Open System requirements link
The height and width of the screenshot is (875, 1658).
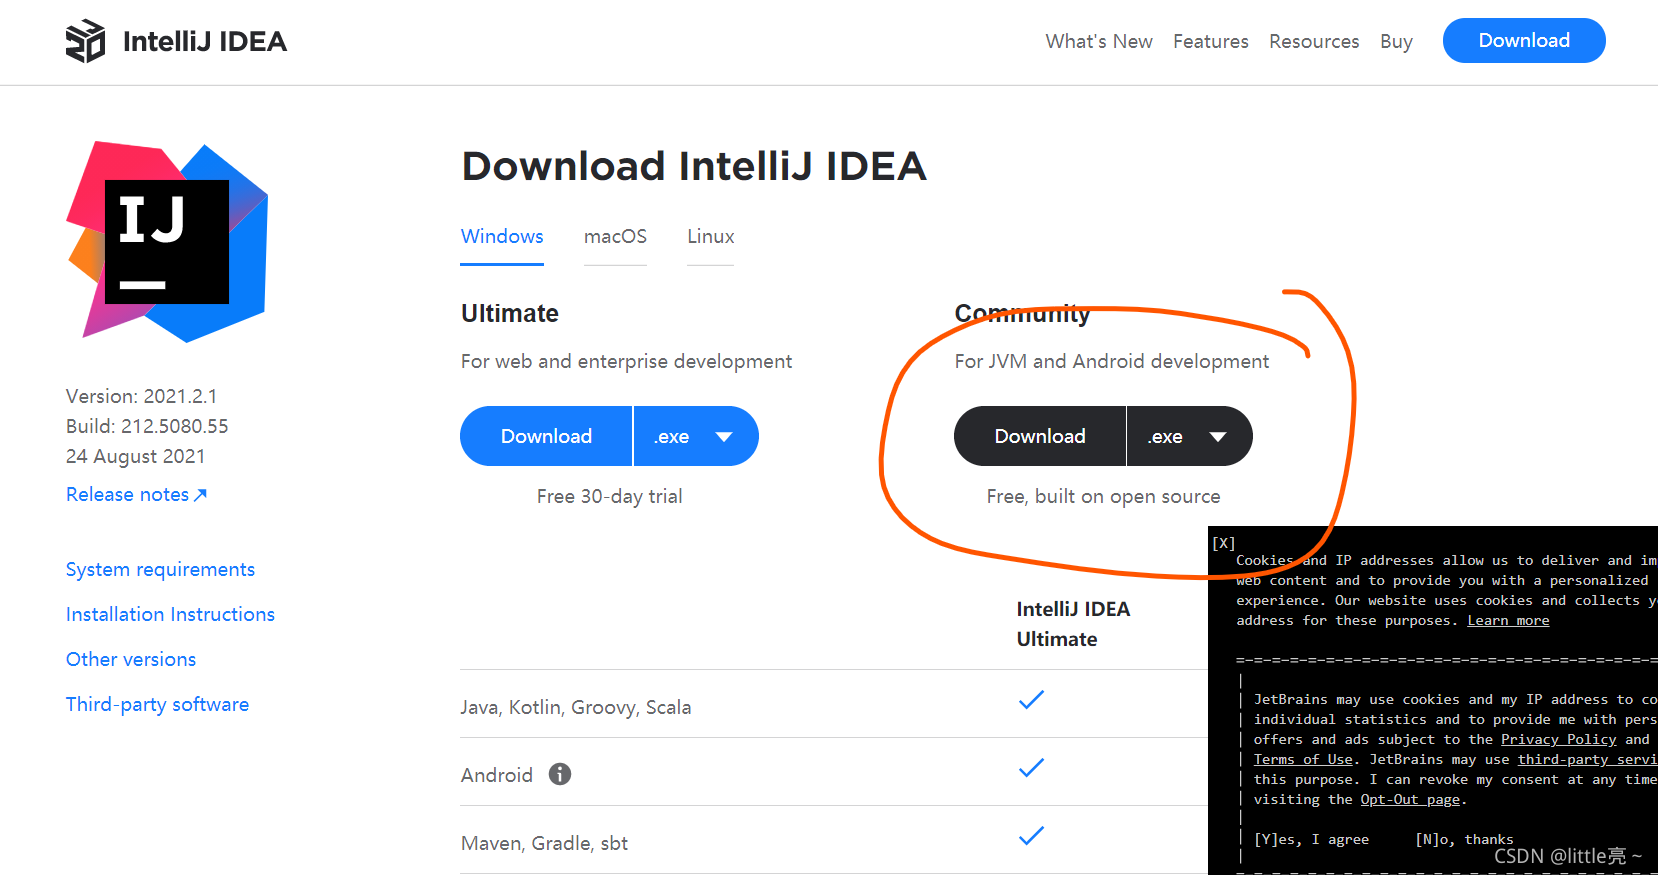click(160, 569)
